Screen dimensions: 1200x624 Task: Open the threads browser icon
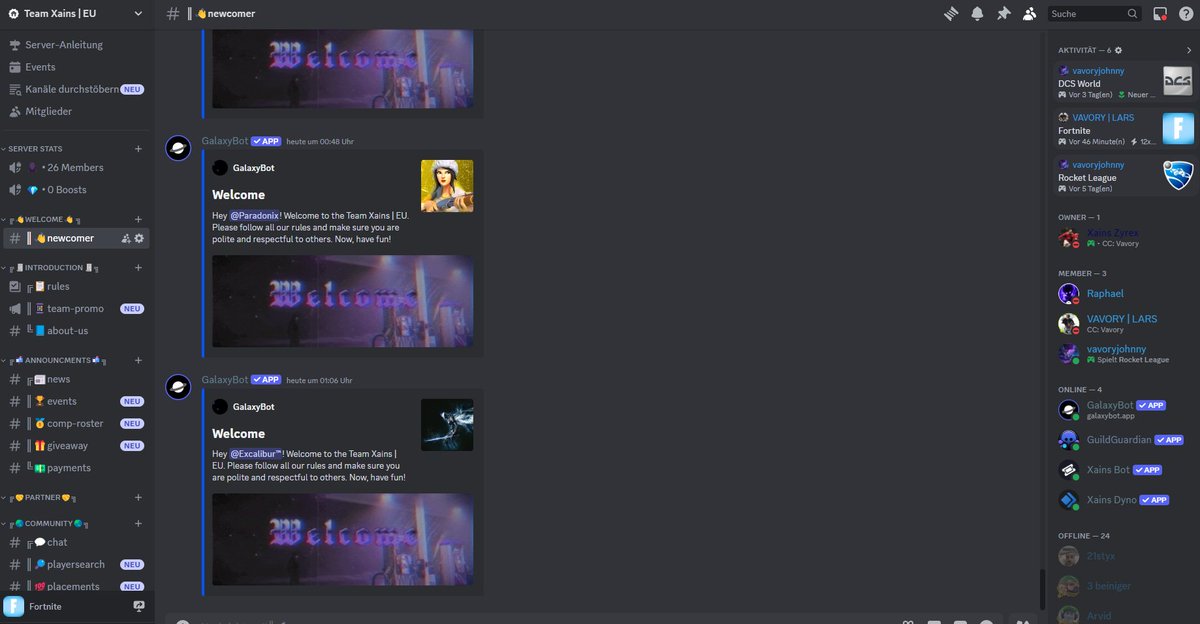click(x=950, y=13)
